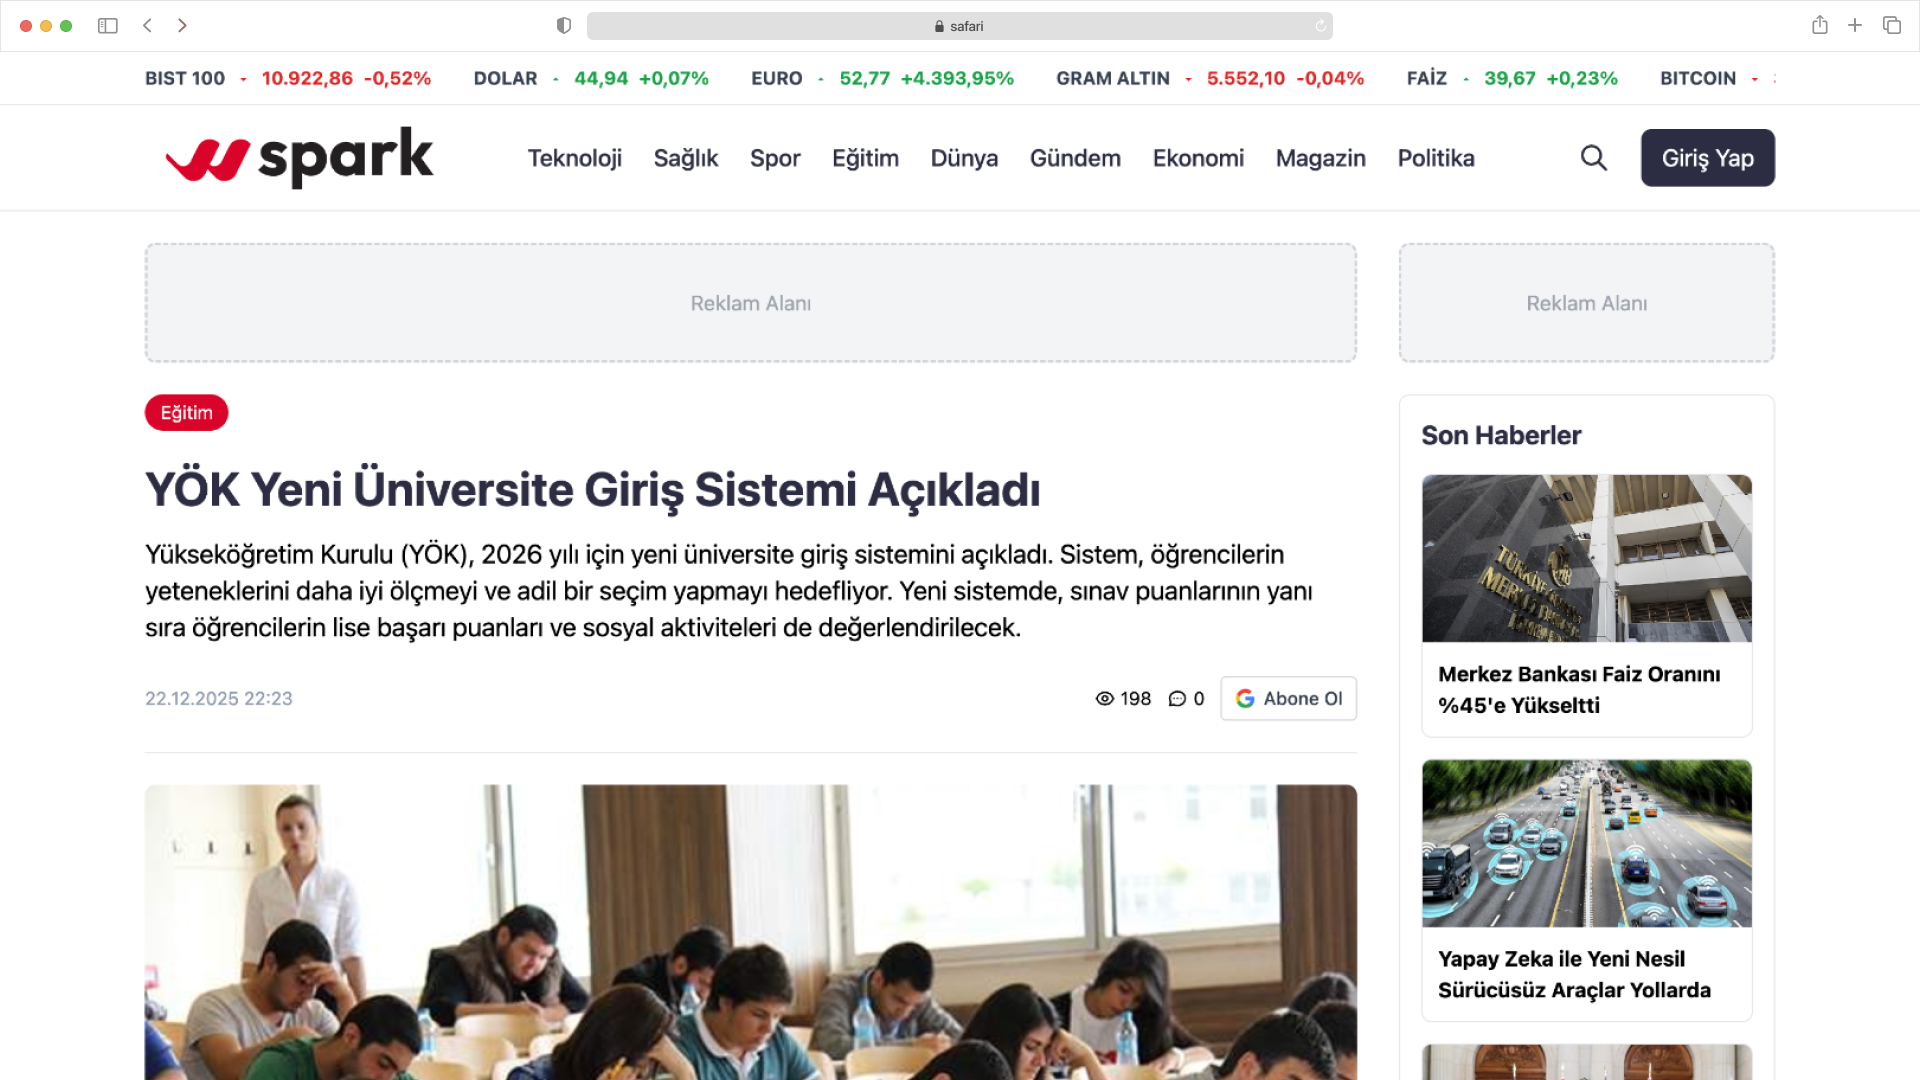Click the Giriş Yap button
The width and height of the screenshot is (1920, 1080).
[1708, 158]
